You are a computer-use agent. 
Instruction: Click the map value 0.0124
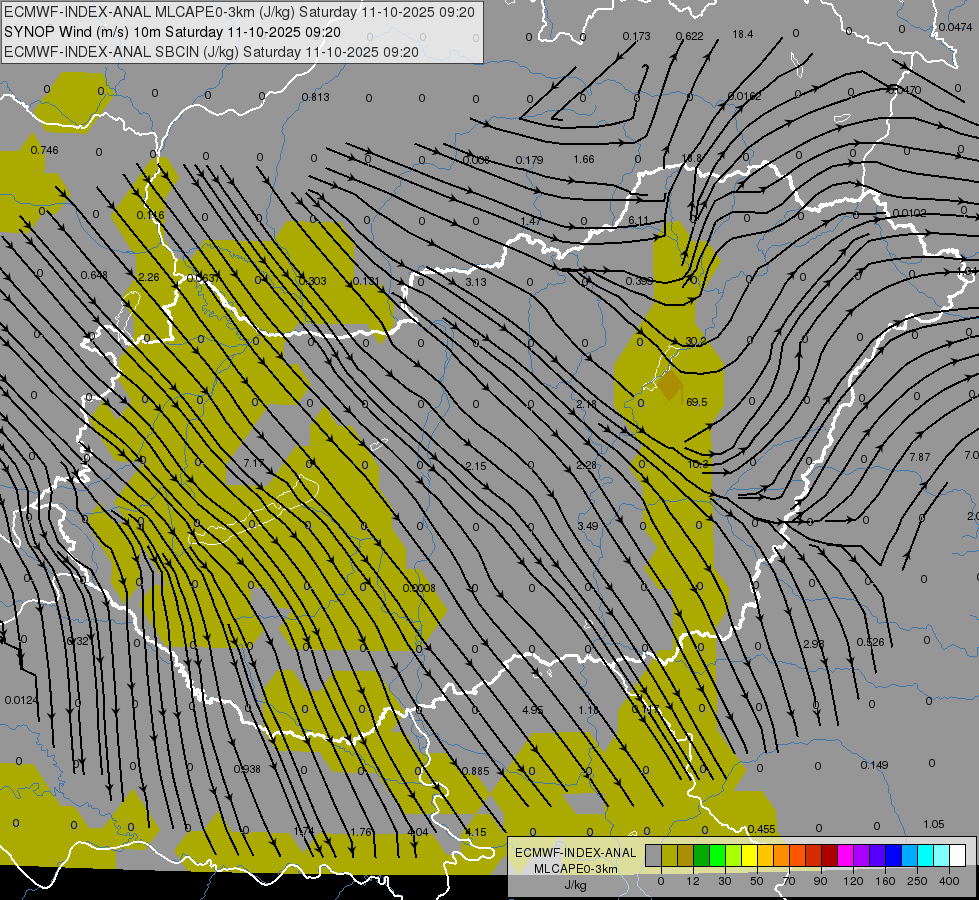[x=21, y=700]
